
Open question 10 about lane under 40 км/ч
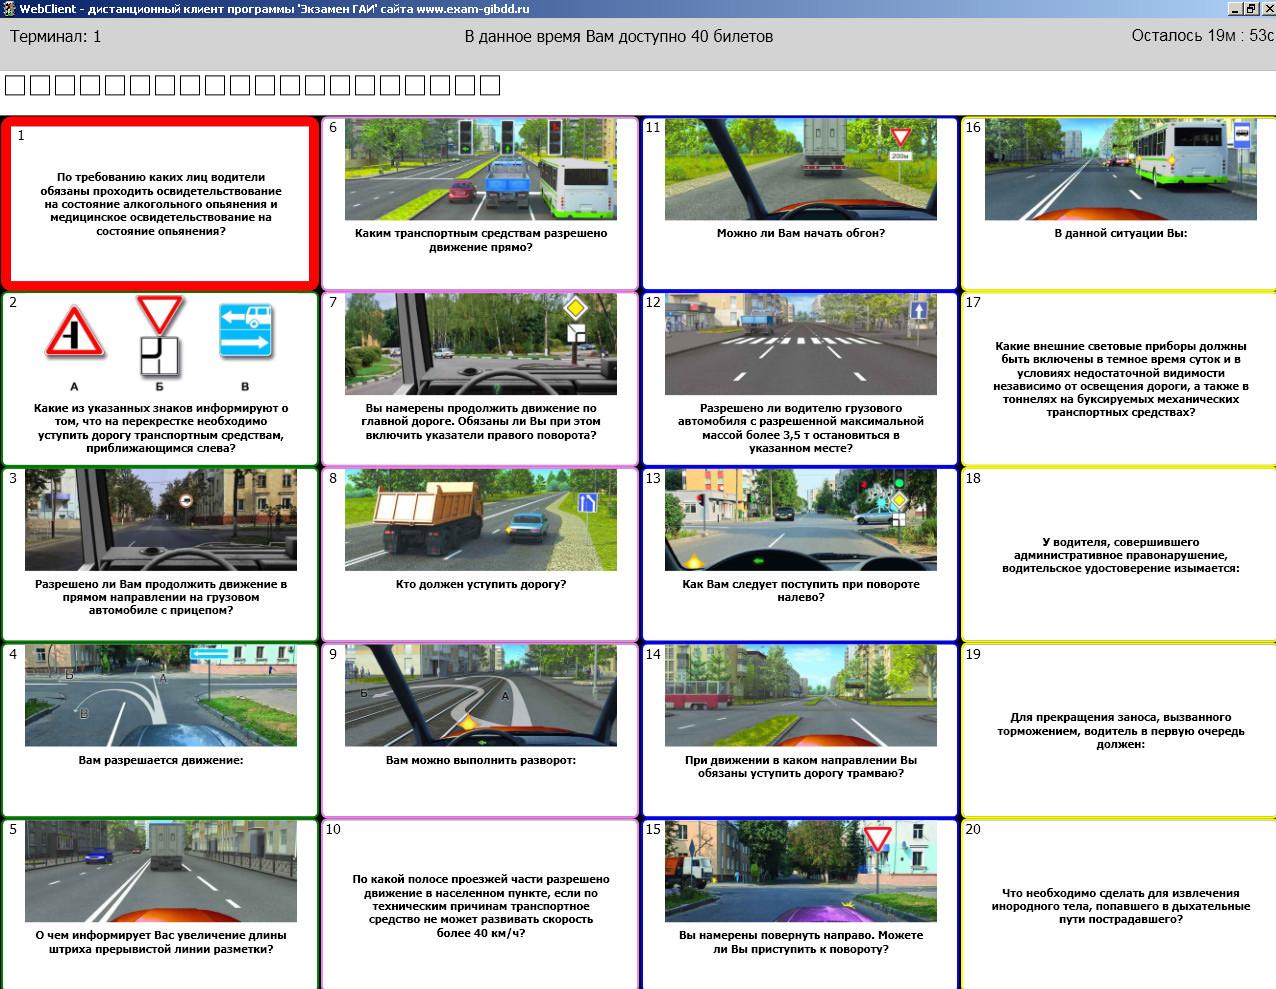[480, 906]
